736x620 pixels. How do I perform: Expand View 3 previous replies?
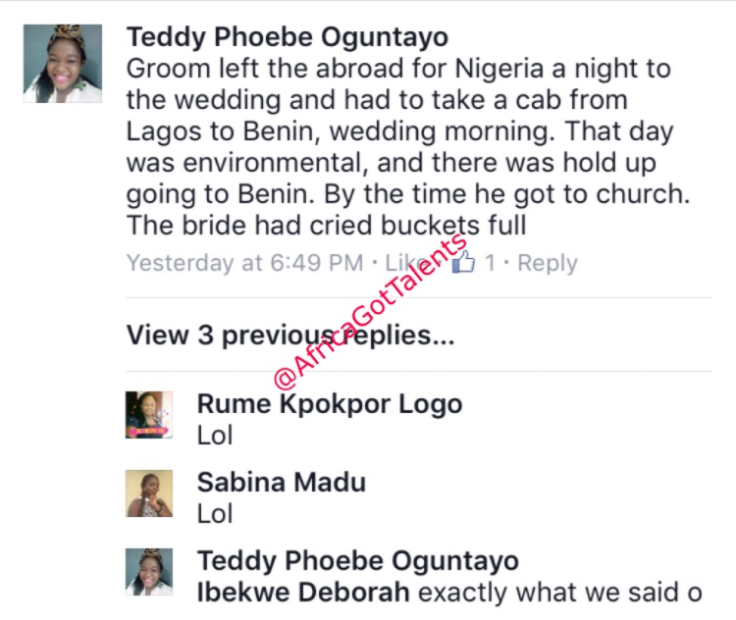[290, 335]
